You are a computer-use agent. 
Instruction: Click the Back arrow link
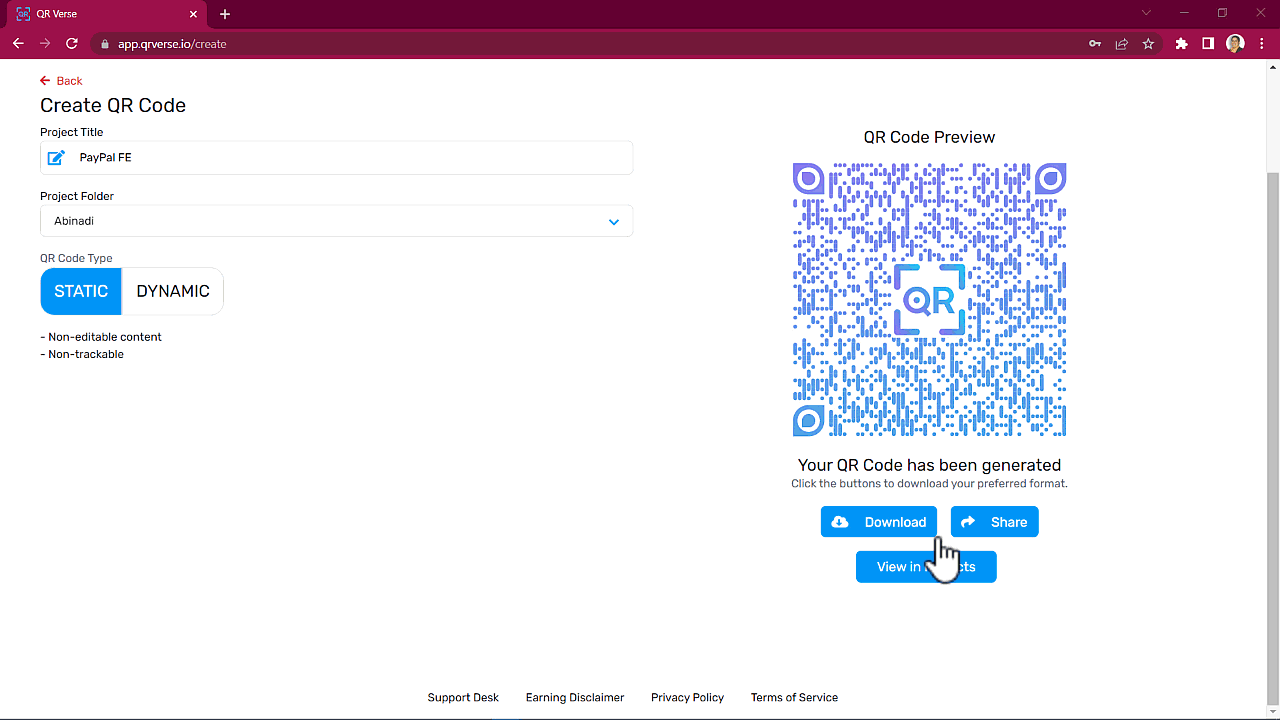point(61,81)
